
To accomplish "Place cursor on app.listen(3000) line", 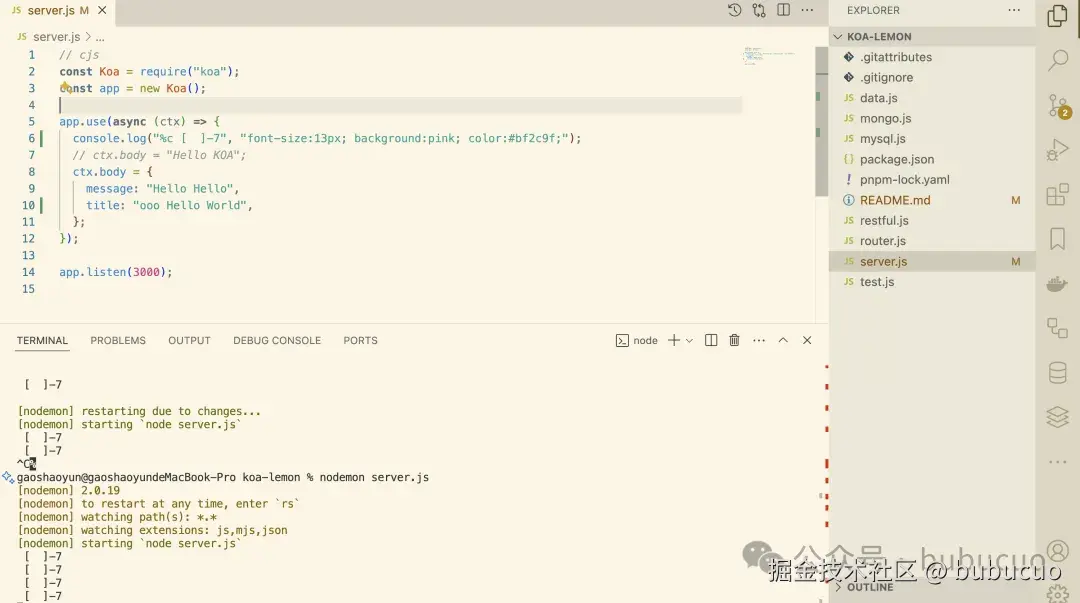I will tap(116, 272).
